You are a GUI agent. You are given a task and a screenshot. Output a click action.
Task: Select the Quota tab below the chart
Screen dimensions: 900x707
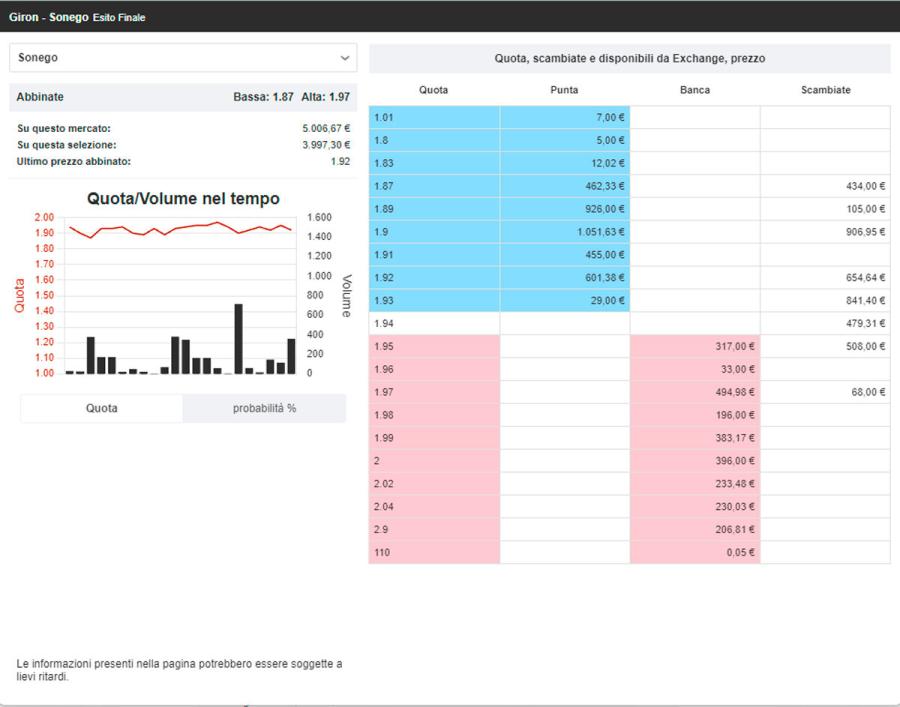pyautogui.click(x=101, y=408)
